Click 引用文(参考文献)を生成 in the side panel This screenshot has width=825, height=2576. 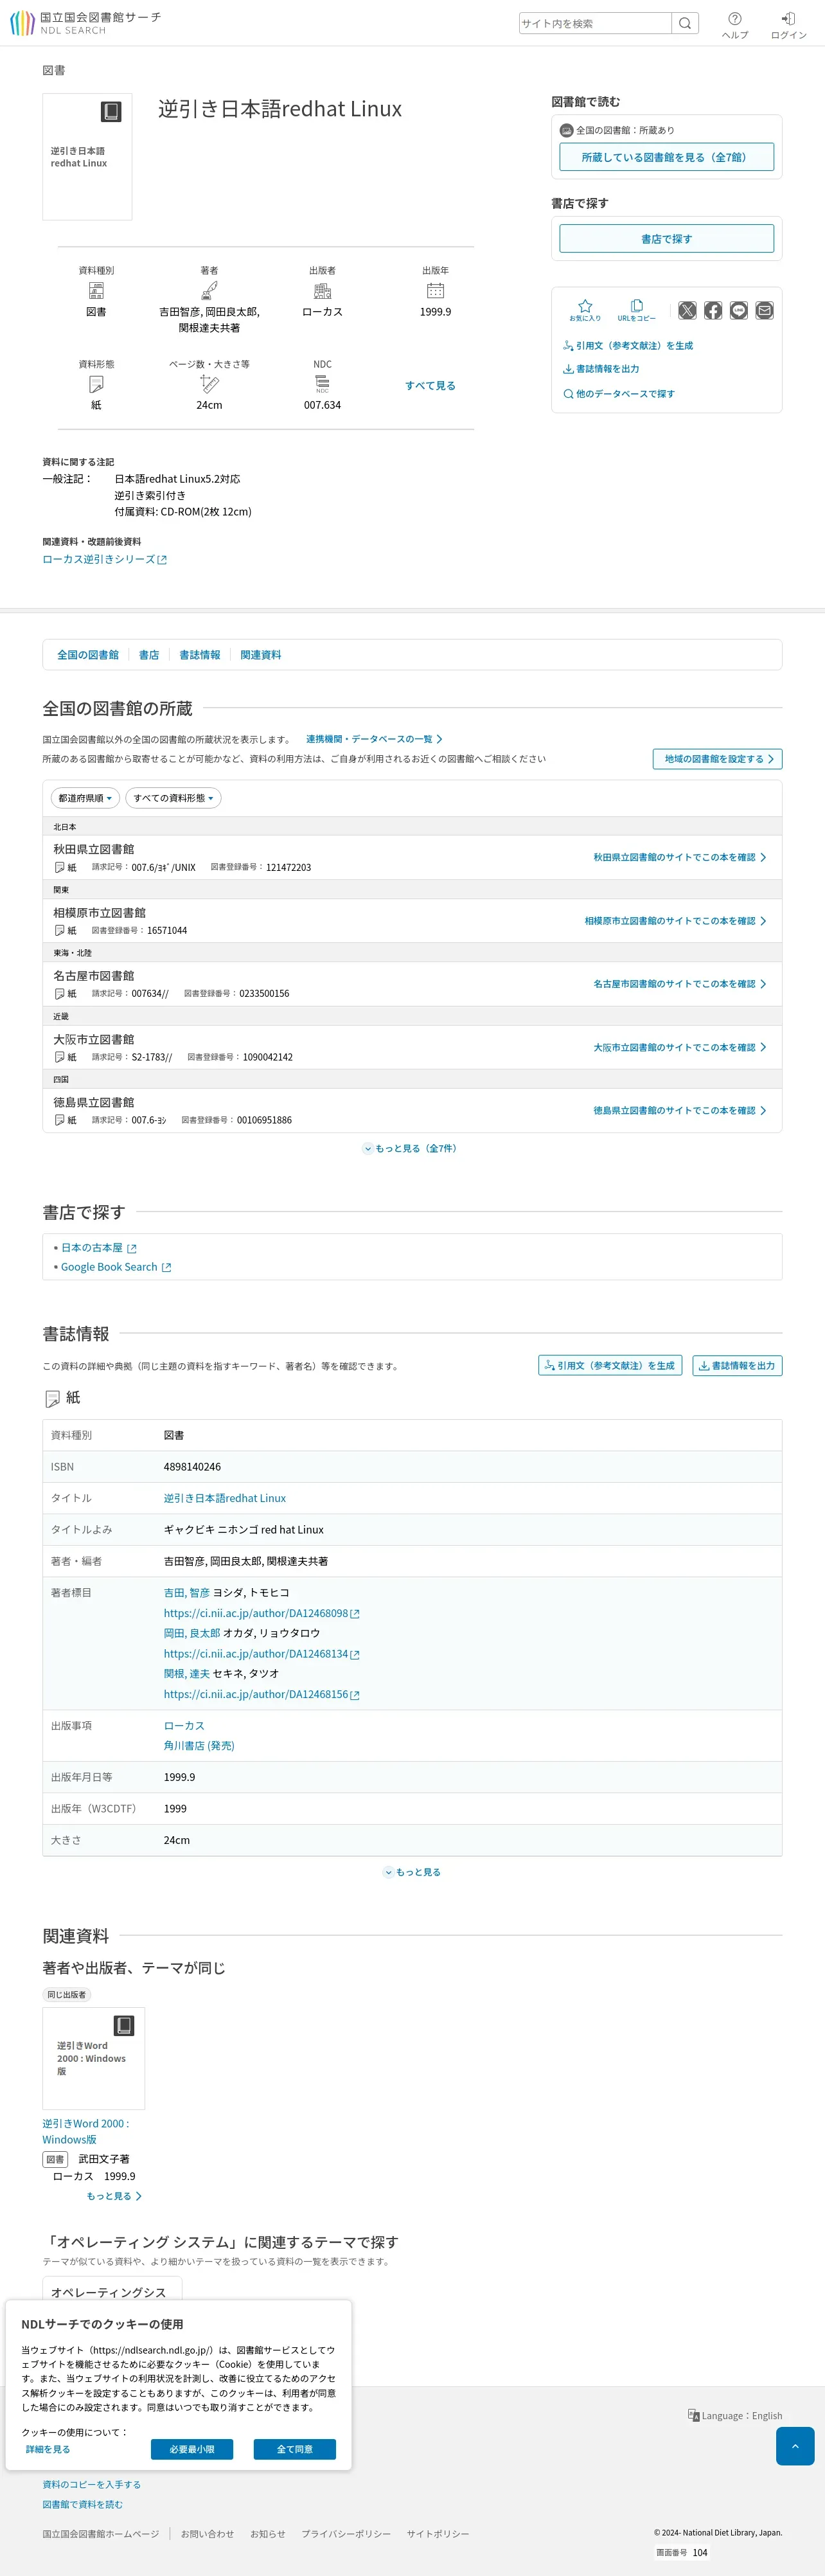coord(628,345)
